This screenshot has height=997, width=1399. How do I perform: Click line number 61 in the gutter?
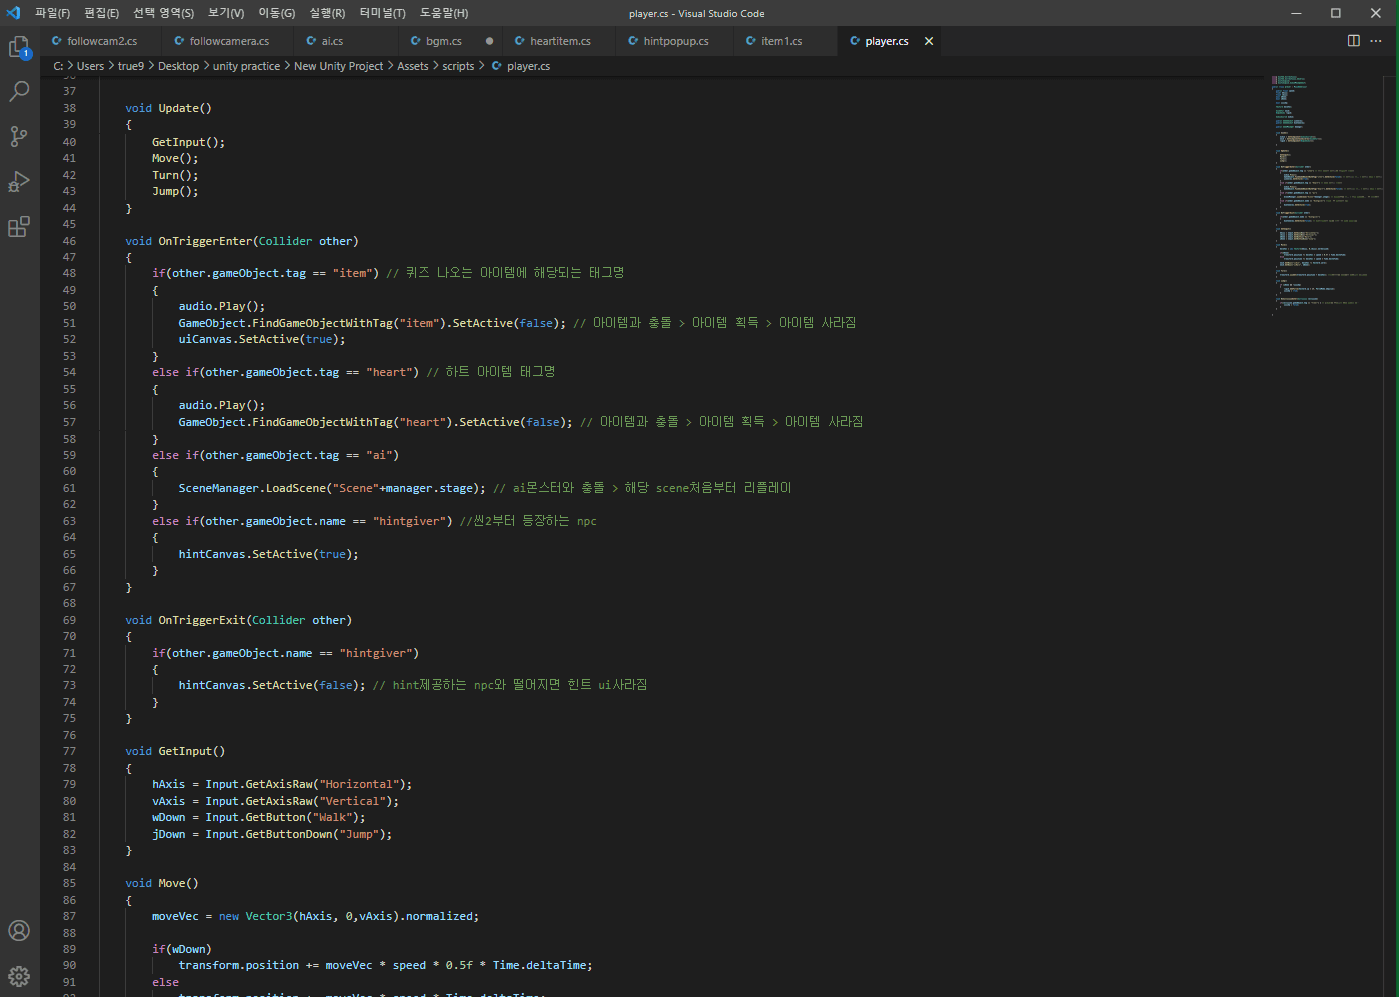click(x=69, y=488)
